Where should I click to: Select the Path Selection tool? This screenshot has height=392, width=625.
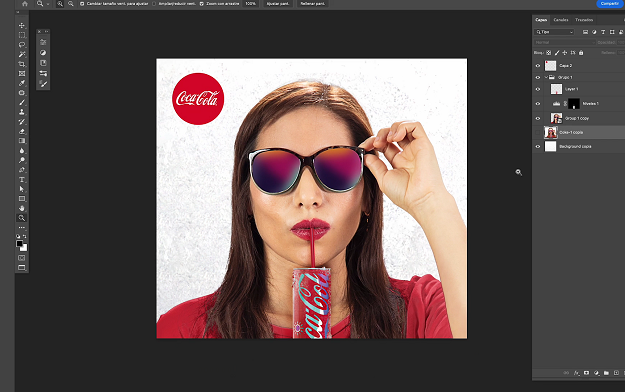click(22, 189)
